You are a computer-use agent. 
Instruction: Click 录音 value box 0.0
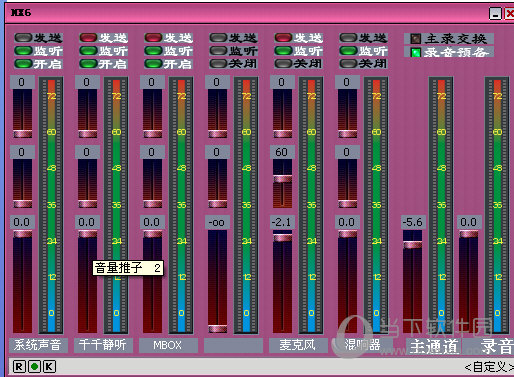pos(469,222)
